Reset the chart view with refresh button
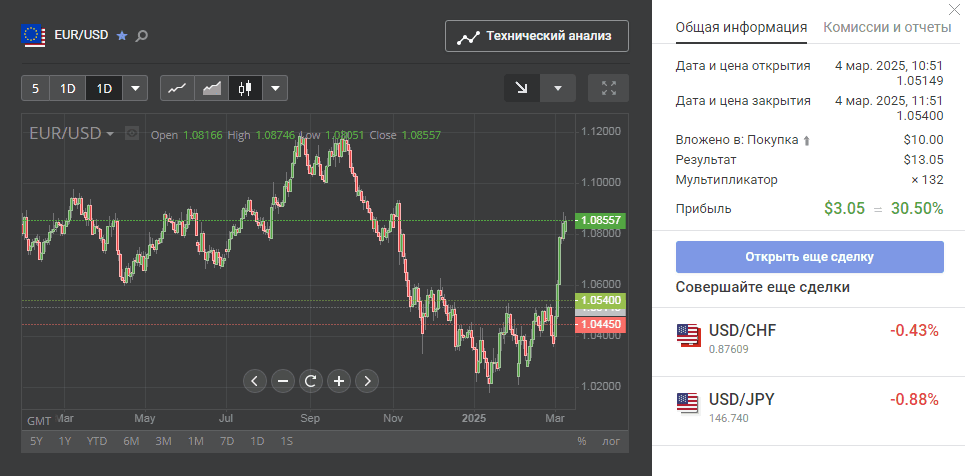 coord(311,381)
